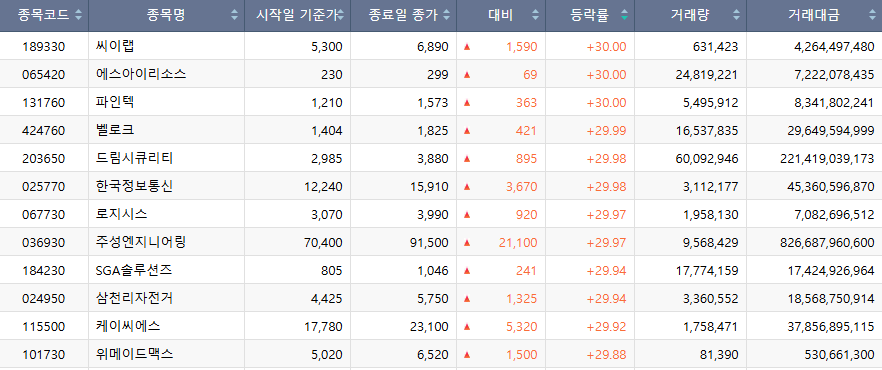Click stock code 424760
This screenshot has height=370, width=882.
(44, 131)
